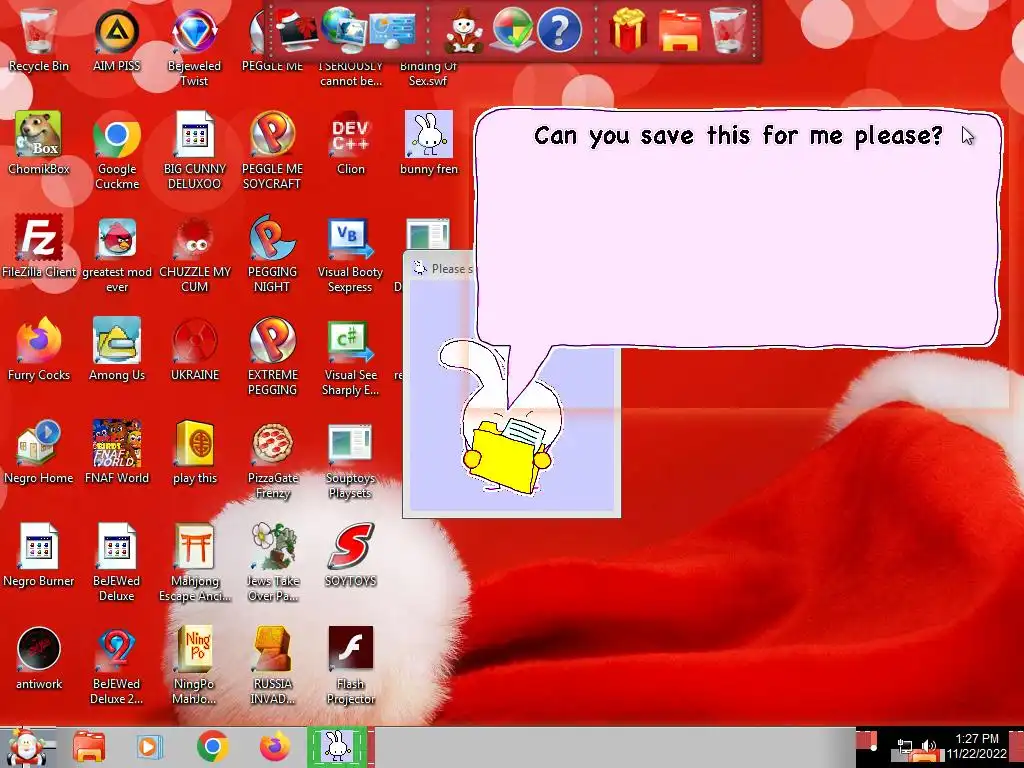Click the "Can you save this for me please?" bubble
1024x768 pixels.
pyautogui.click(x=738, y=229)
